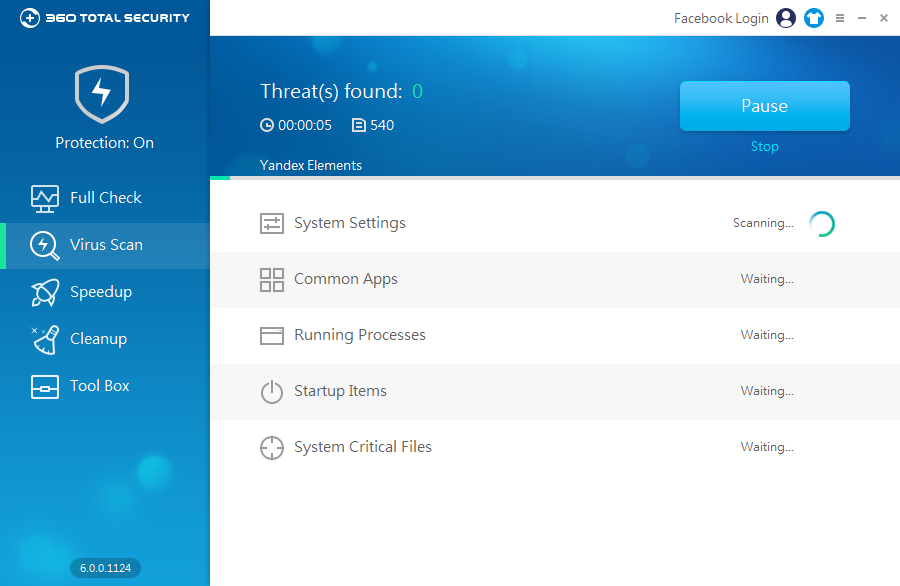Select the System Critical Files row label
The width and height of the screenshot is (900, 586).
363,447
